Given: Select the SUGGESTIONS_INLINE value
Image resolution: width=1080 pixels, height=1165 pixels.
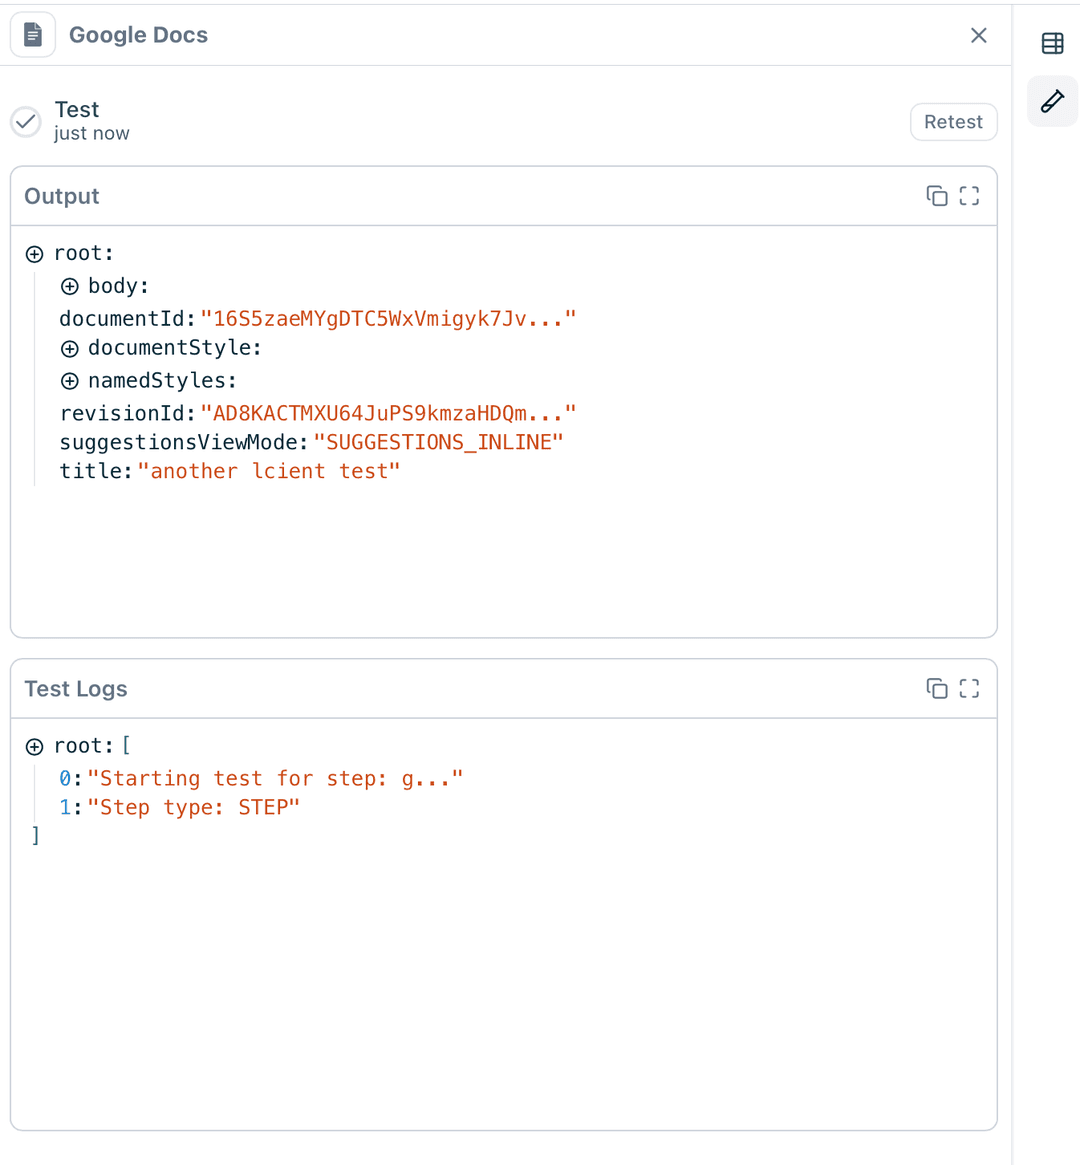Looking at the screenshot, I should 438,442.
